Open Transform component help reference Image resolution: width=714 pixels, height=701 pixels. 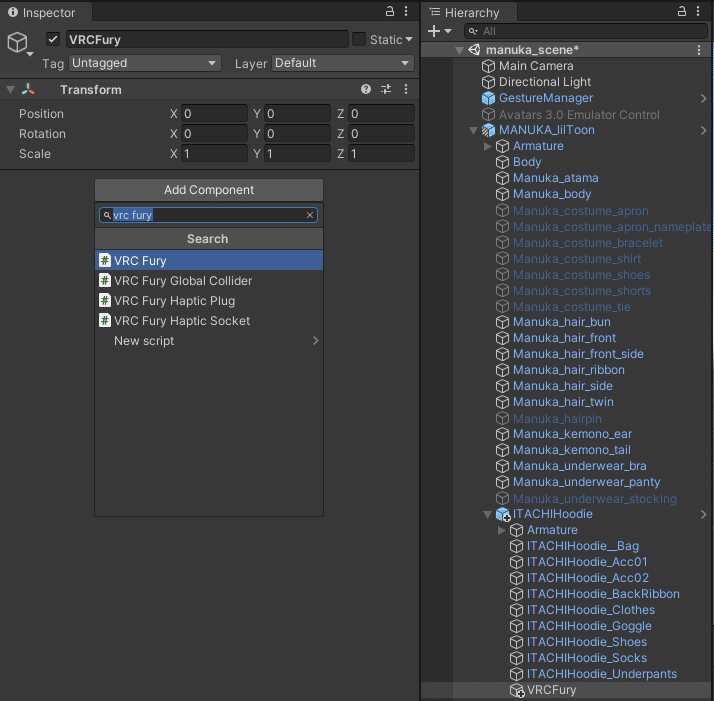(x=366, y=89)
